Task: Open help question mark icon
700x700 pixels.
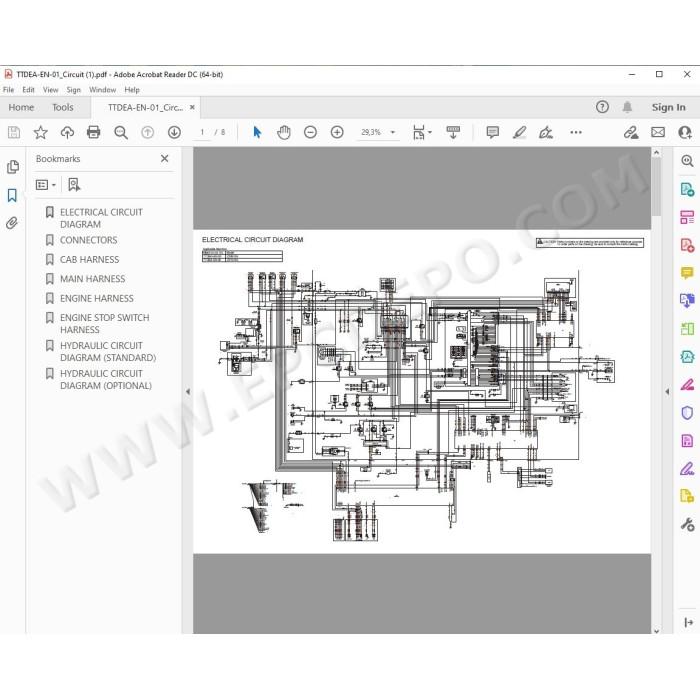Action: (602, 107)
